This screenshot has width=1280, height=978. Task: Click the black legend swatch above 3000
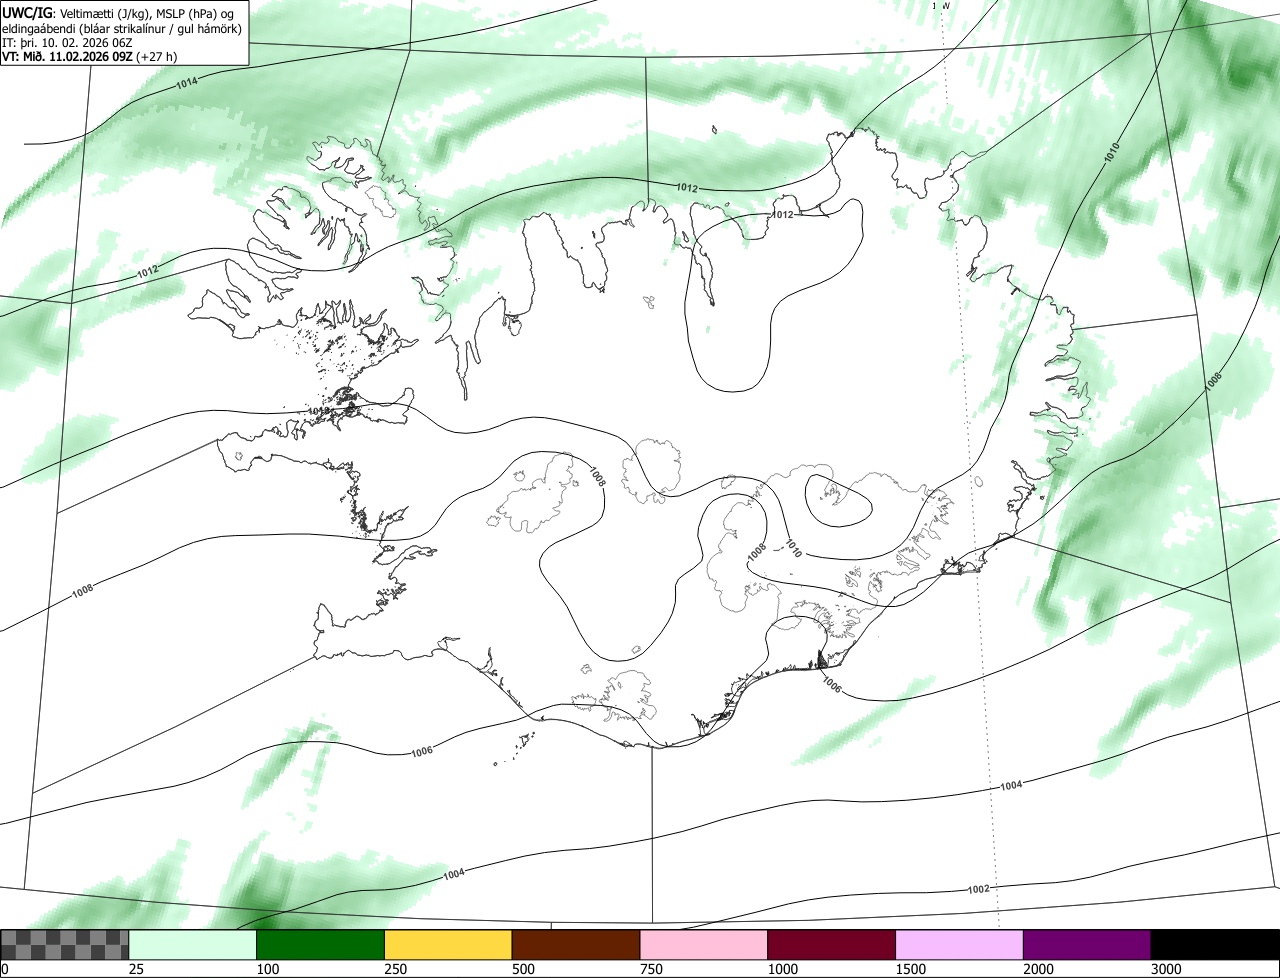click(x=1215, y=944)
